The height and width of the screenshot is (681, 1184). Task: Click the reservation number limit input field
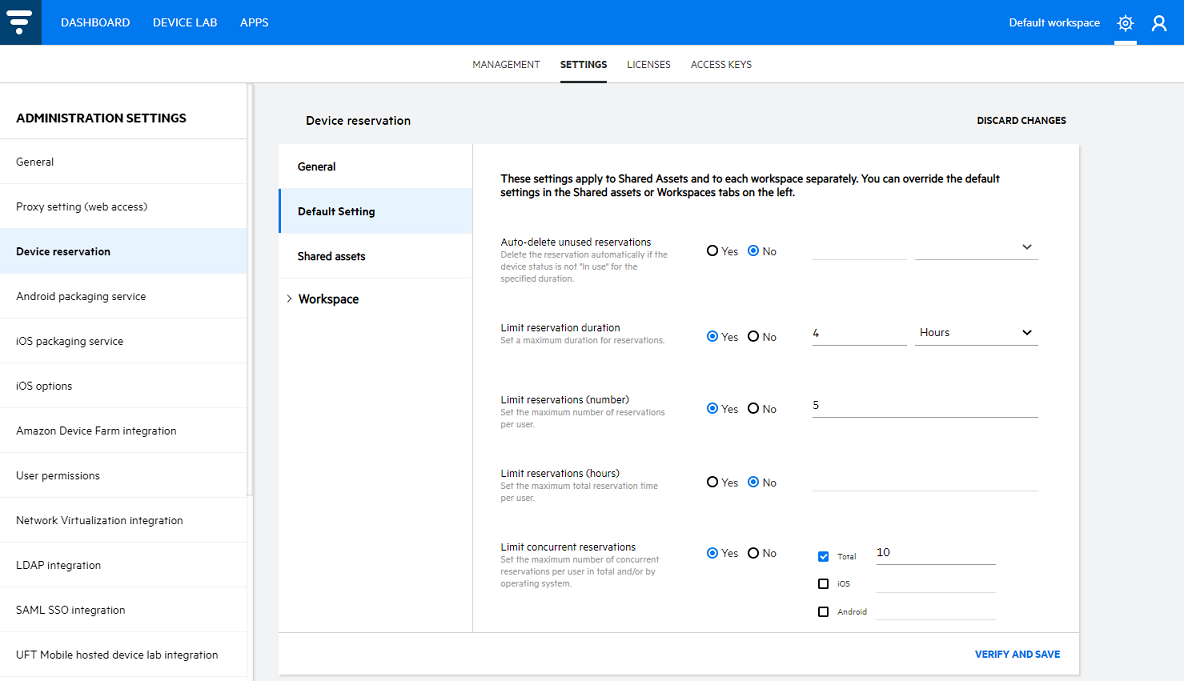coord(924,406)
